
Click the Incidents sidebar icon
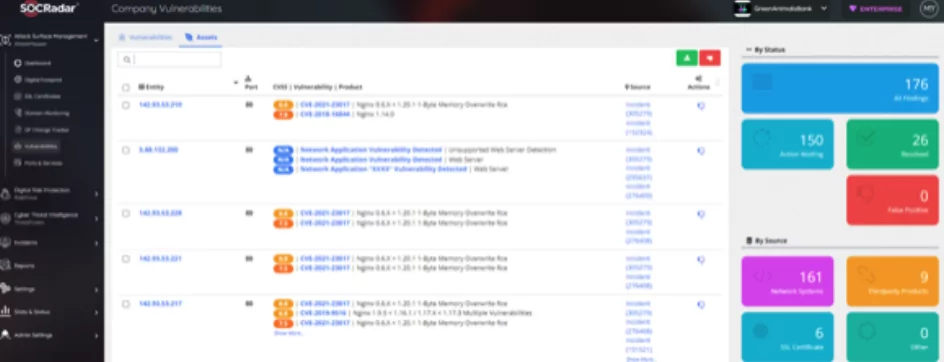click(x=5, y=243)
